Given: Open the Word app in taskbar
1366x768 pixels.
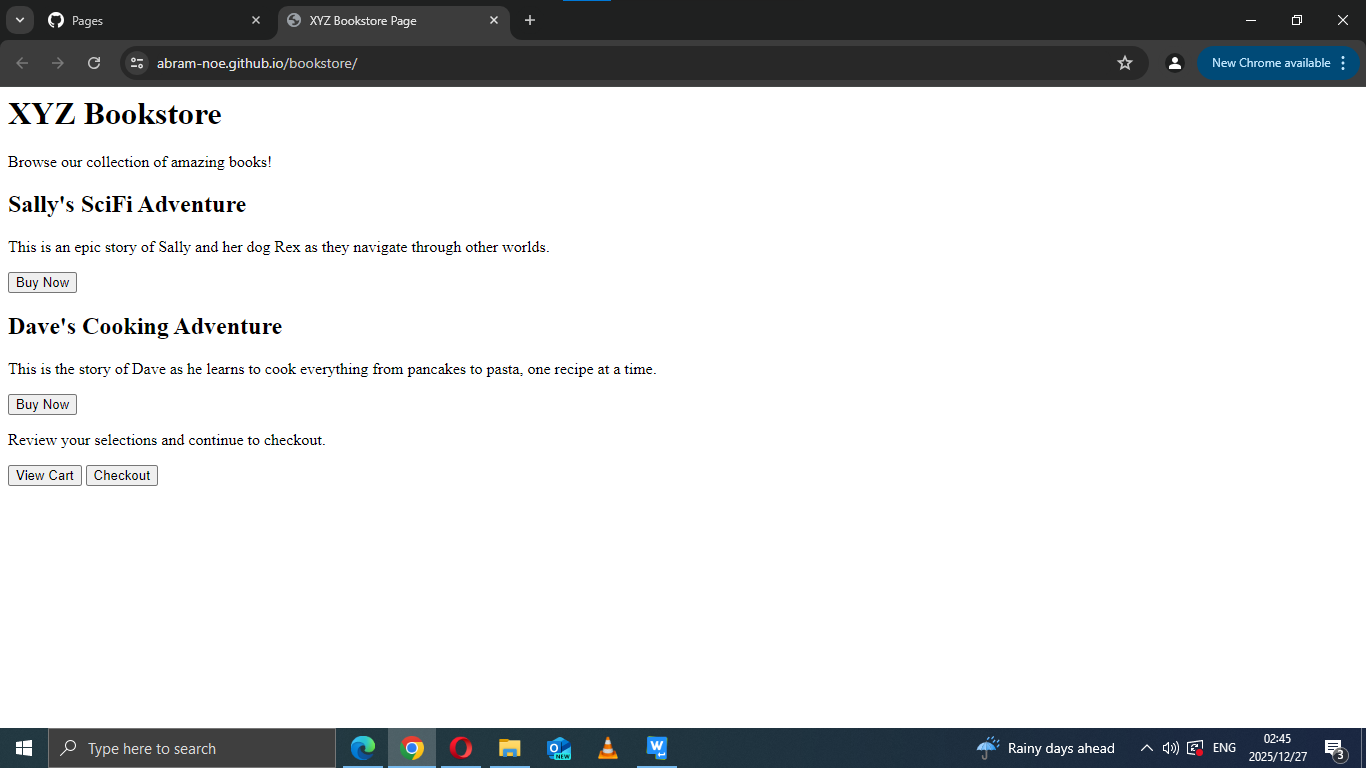Looking at the screenshot, I should 656,748.
